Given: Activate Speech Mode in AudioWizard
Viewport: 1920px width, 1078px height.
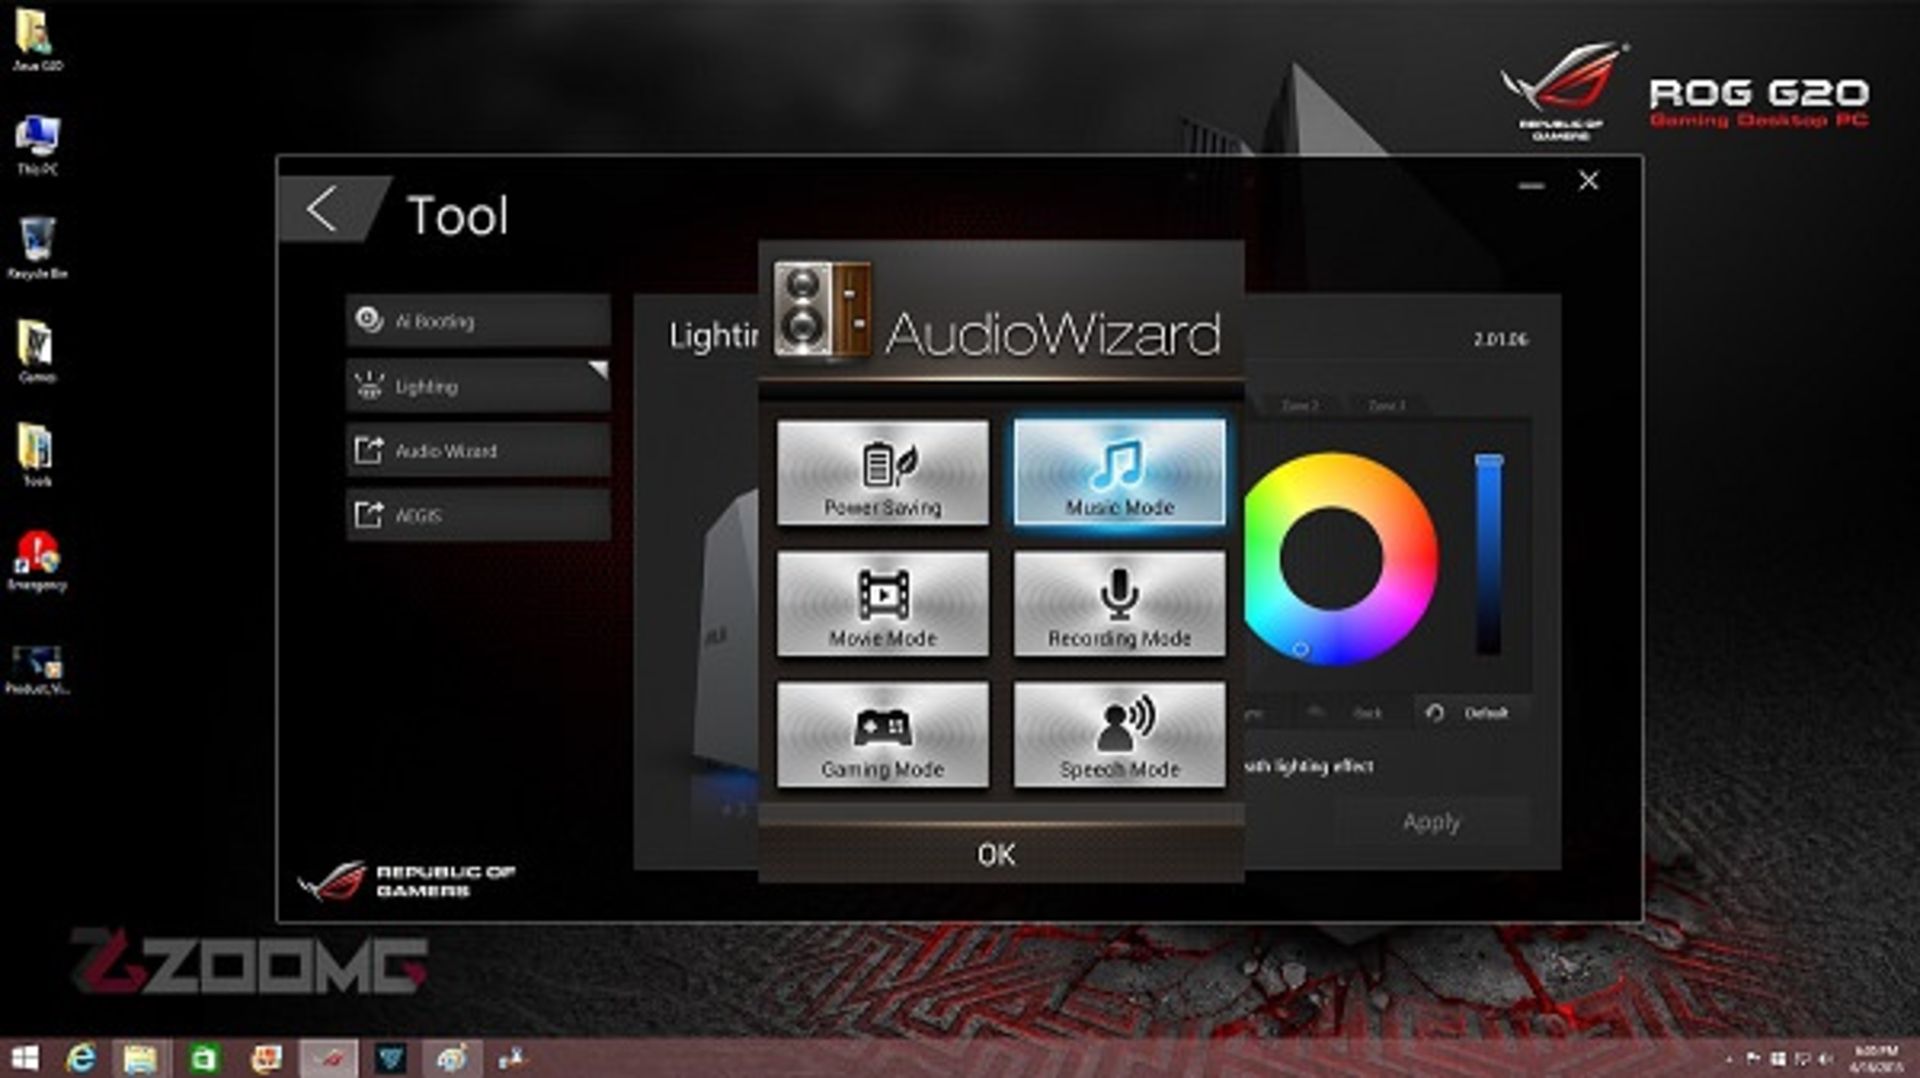Looking at the screenshot, I should (x=1119, y=735).
